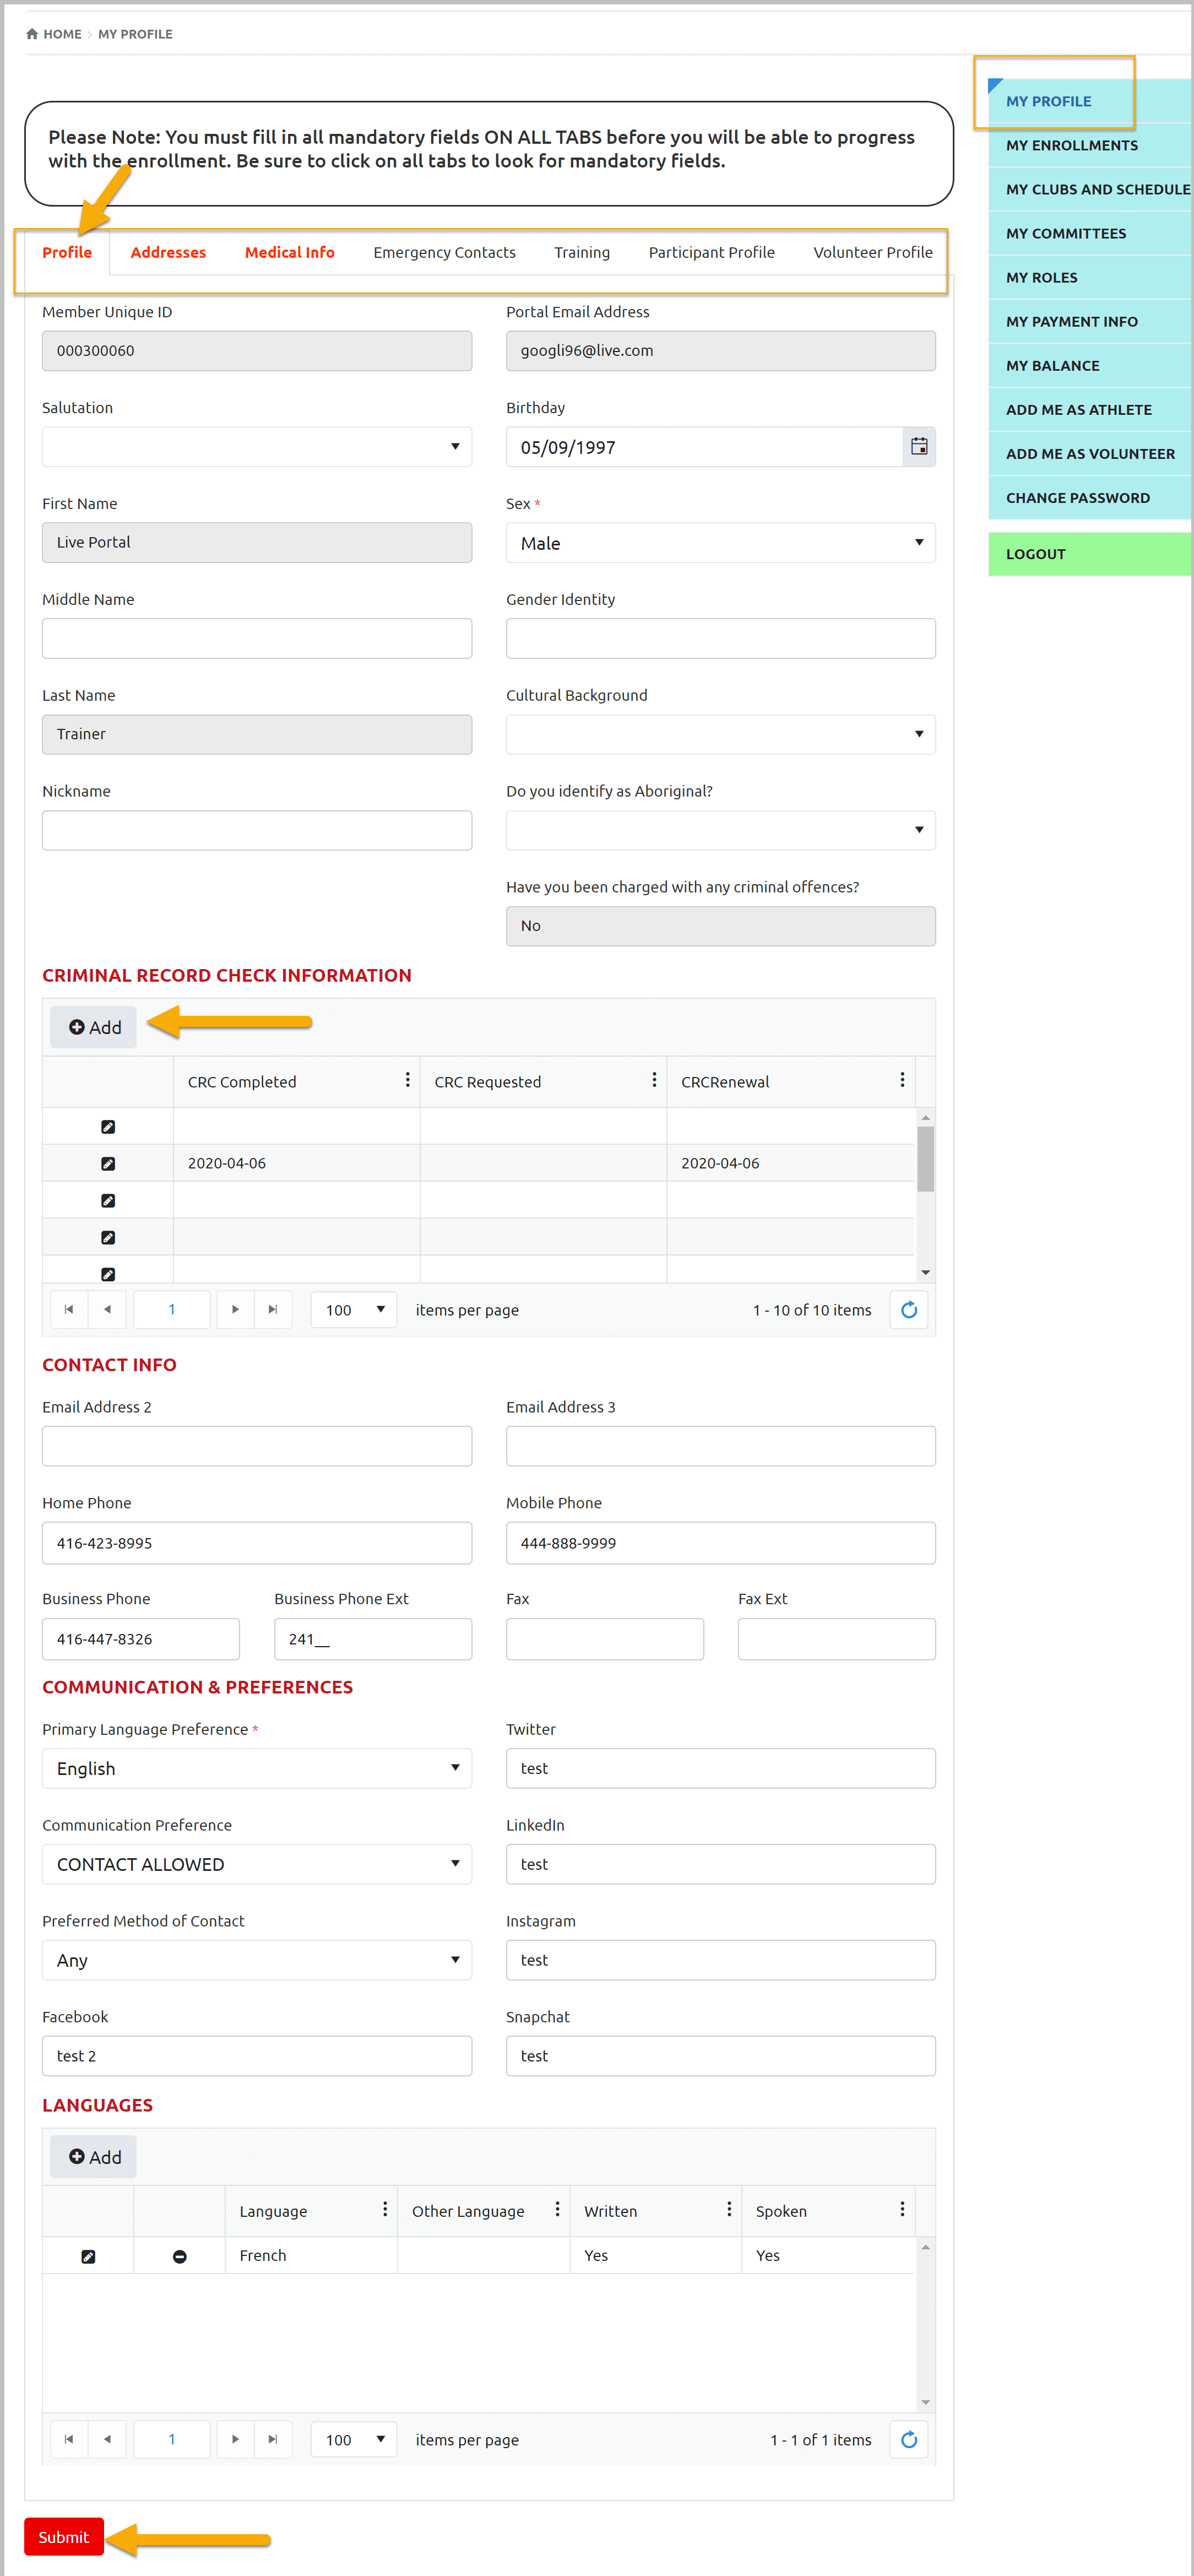The image size is (1194, 2576).
Task: Open My Payment Info
Action: 1090,321
